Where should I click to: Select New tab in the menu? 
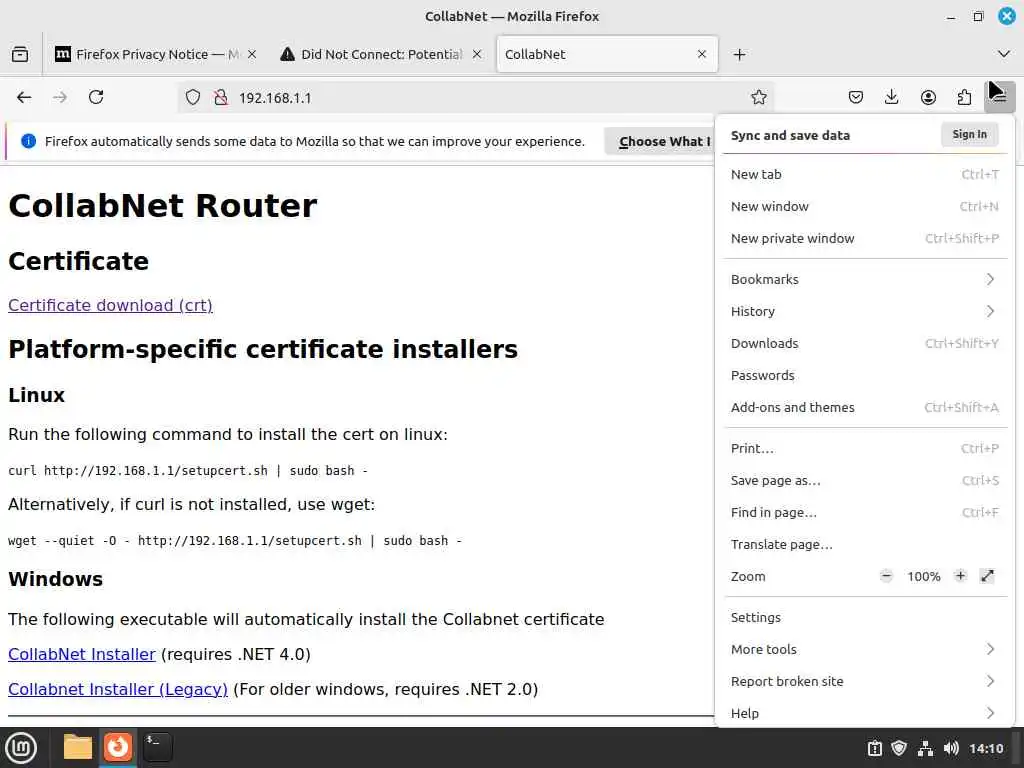tap(865, 174)
